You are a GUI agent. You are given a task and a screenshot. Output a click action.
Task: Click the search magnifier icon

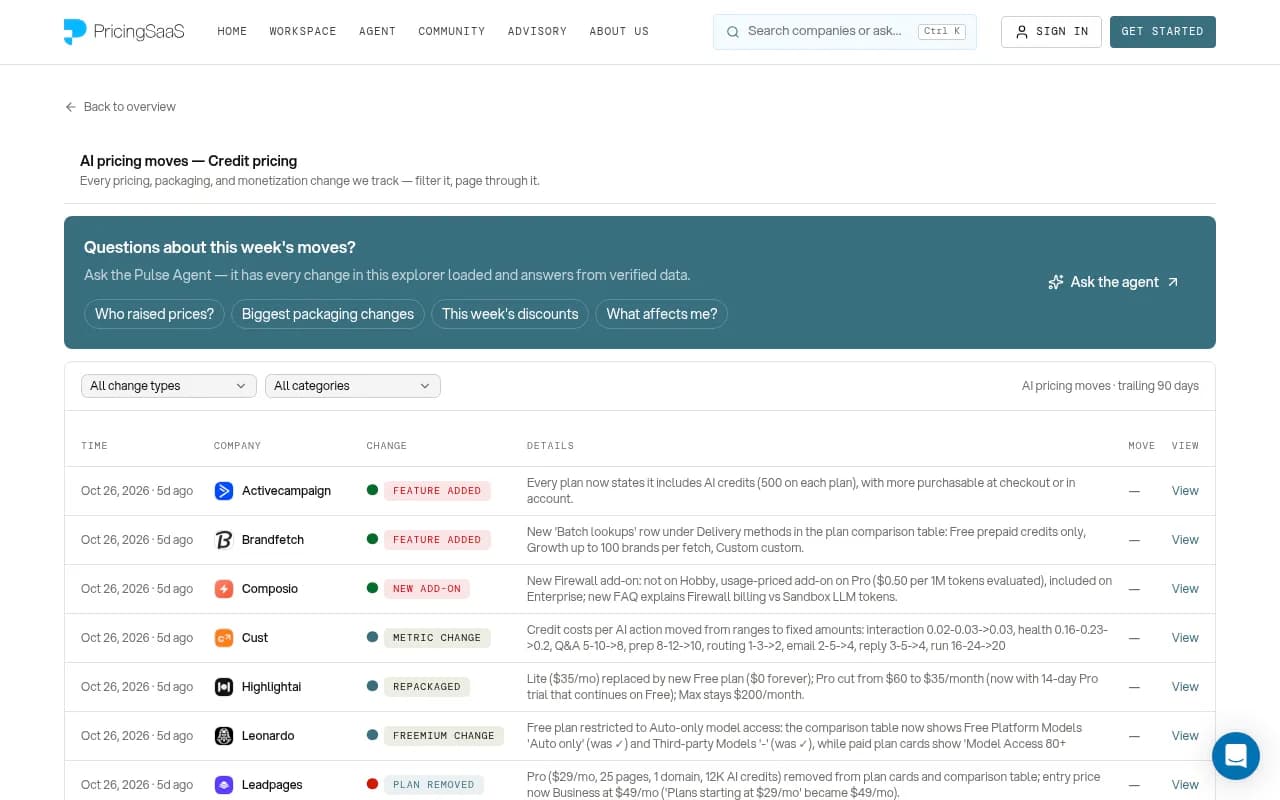tap(733, 31)
